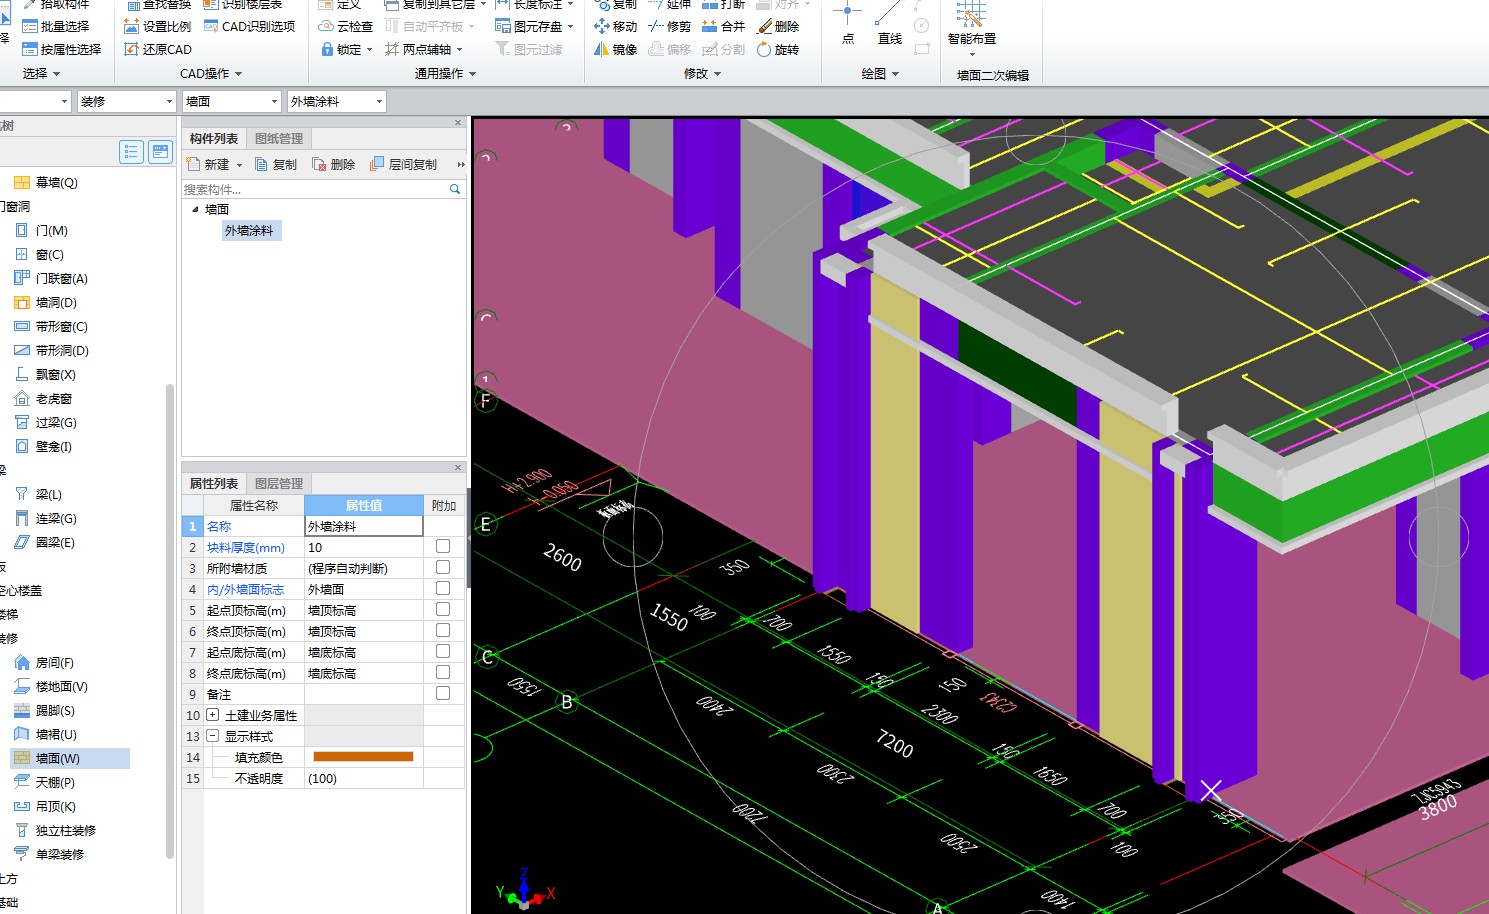Select 外墙涂料 in the component list
Screen dimensions: 1489x914
252,231
